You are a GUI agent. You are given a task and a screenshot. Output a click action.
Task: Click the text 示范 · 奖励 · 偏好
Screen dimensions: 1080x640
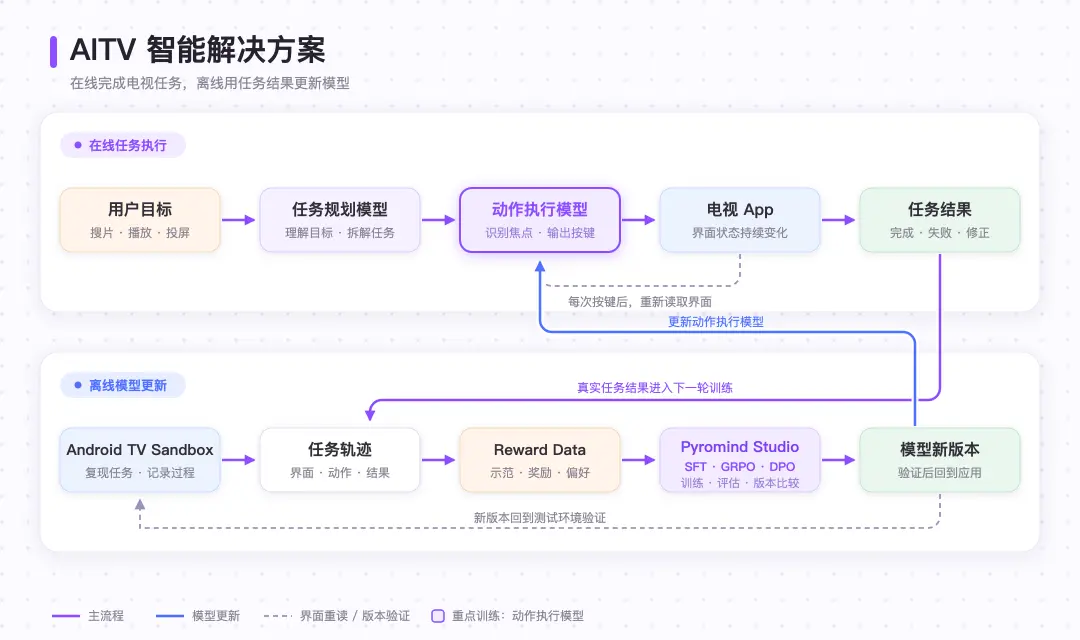coord(540,473)
